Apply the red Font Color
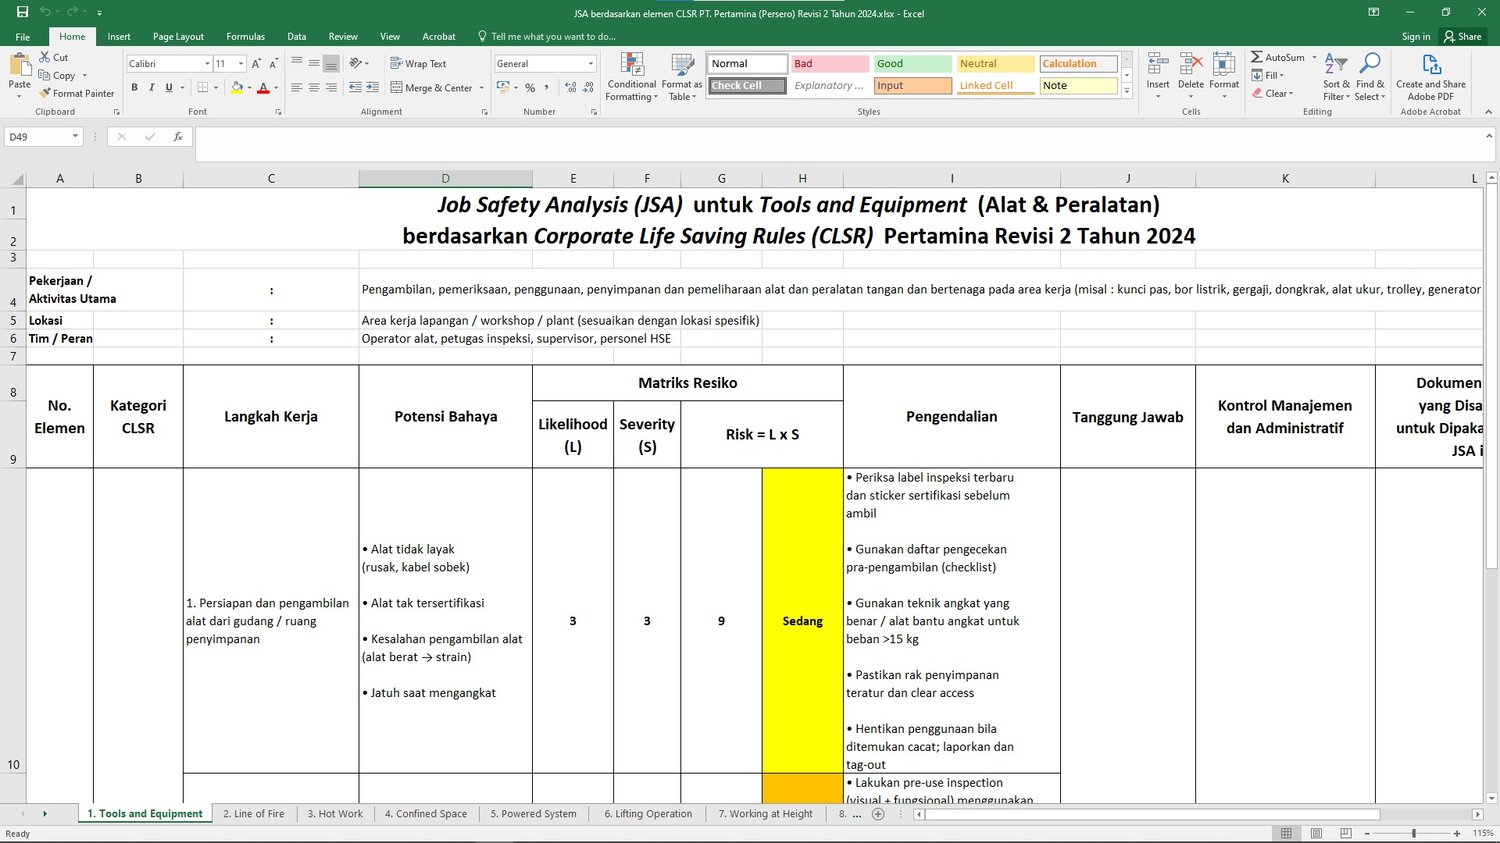The image size is (1500, 843). pyautogui.click(x=263, y=88)
